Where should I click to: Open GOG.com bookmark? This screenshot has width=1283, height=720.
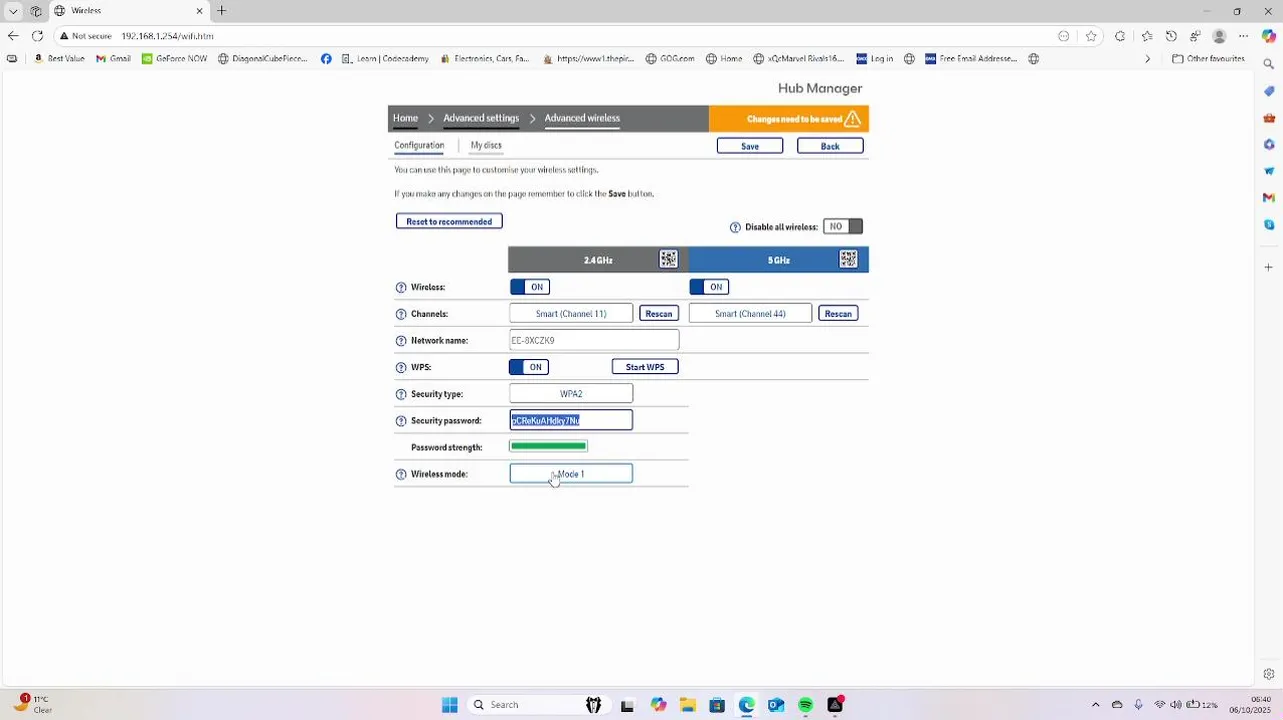click(x=670, y=59)
